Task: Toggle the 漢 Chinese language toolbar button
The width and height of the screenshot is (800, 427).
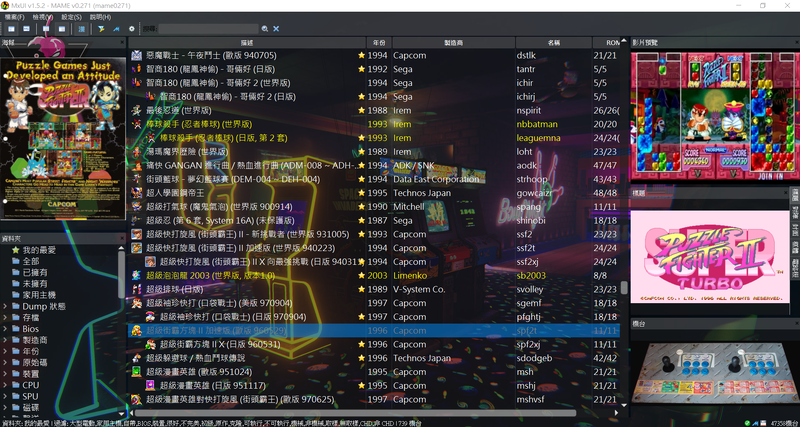Action: click(x=82, y=29)
